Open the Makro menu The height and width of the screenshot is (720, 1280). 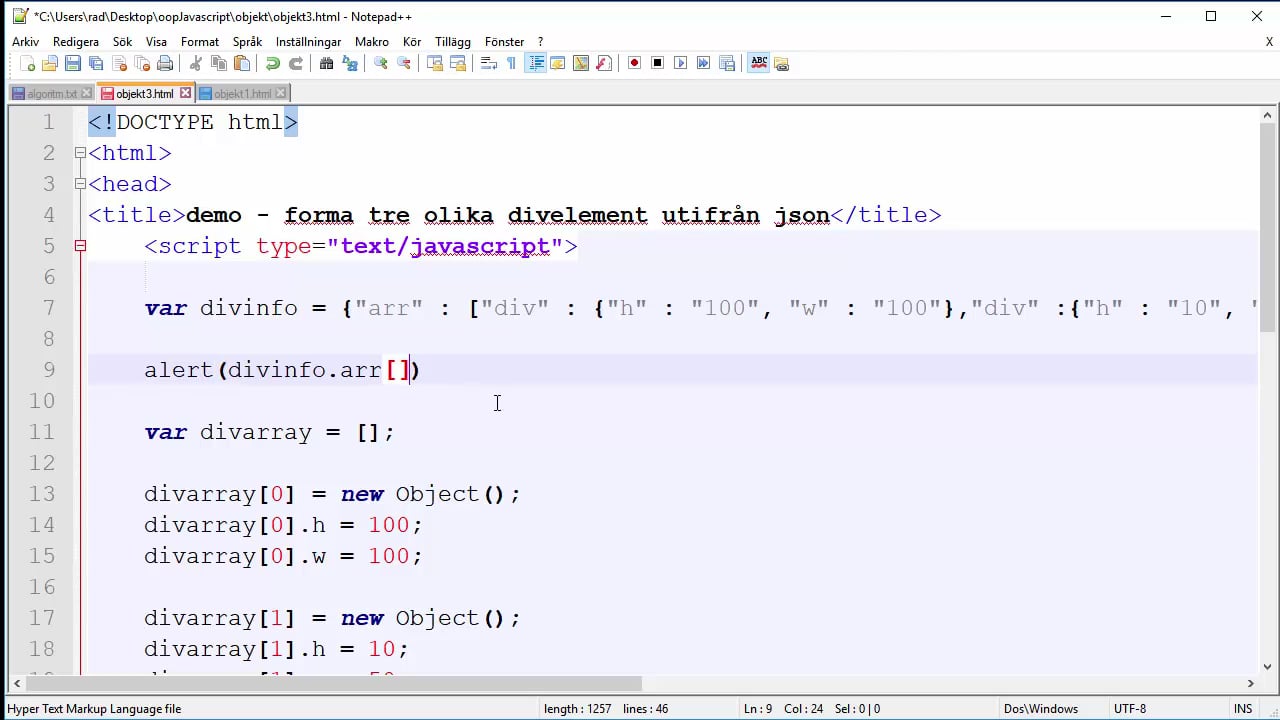[x=372, y=42]
